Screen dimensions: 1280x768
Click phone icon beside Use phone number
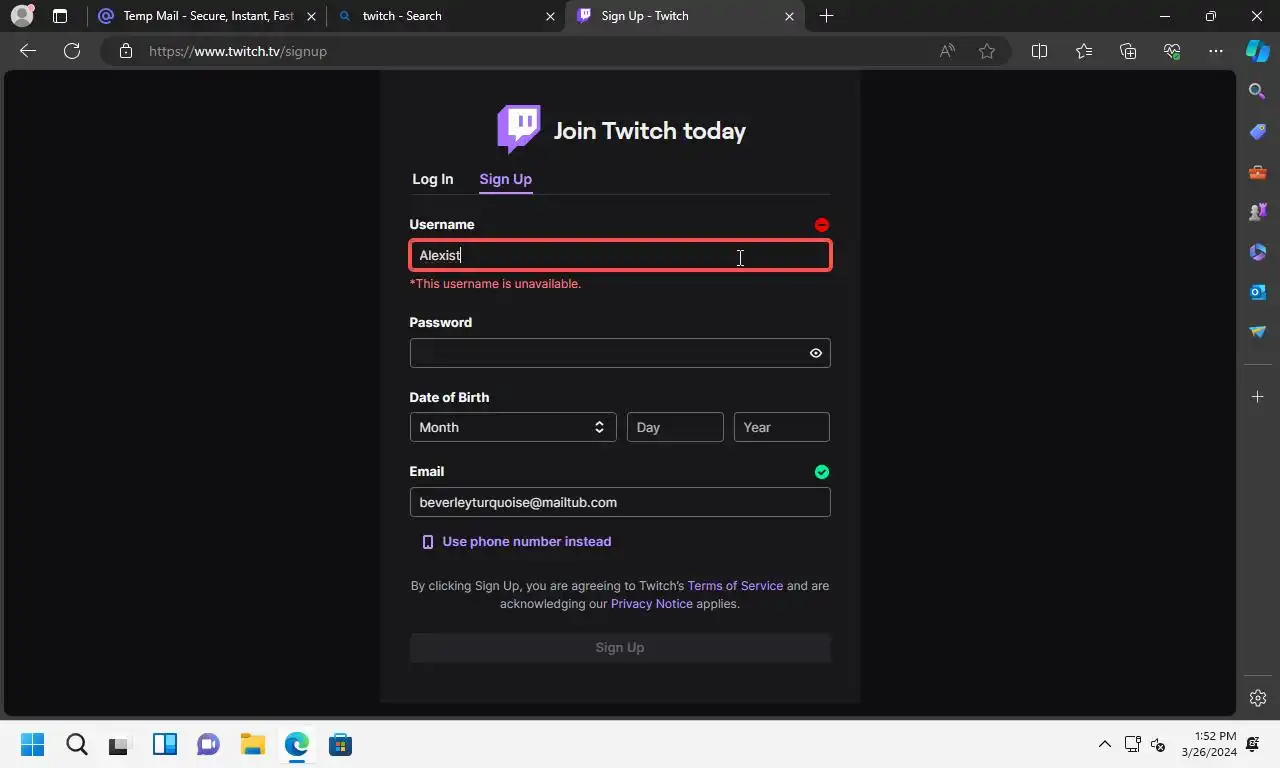pyautogui.click(x=428, y=542)
